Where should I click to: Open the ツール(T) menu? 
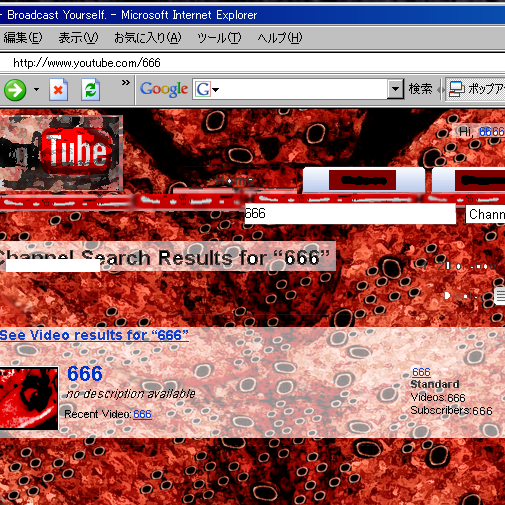(219, 38)
